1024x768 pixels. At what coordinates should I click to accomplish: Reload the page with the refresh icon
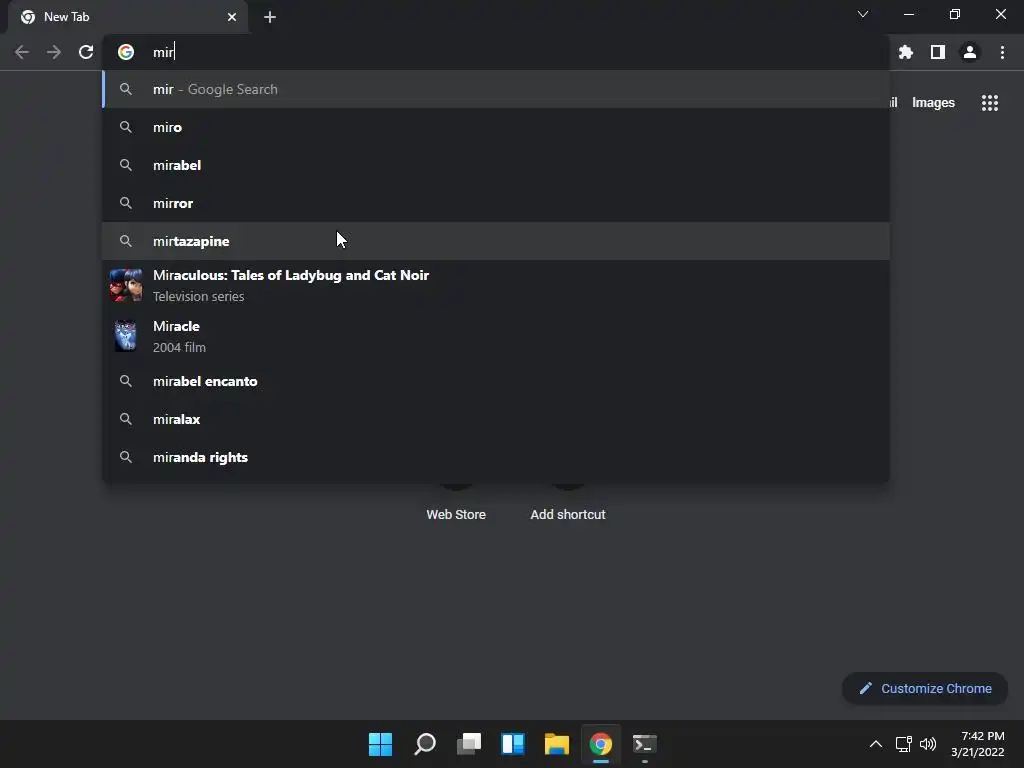(x=86, y=52)
